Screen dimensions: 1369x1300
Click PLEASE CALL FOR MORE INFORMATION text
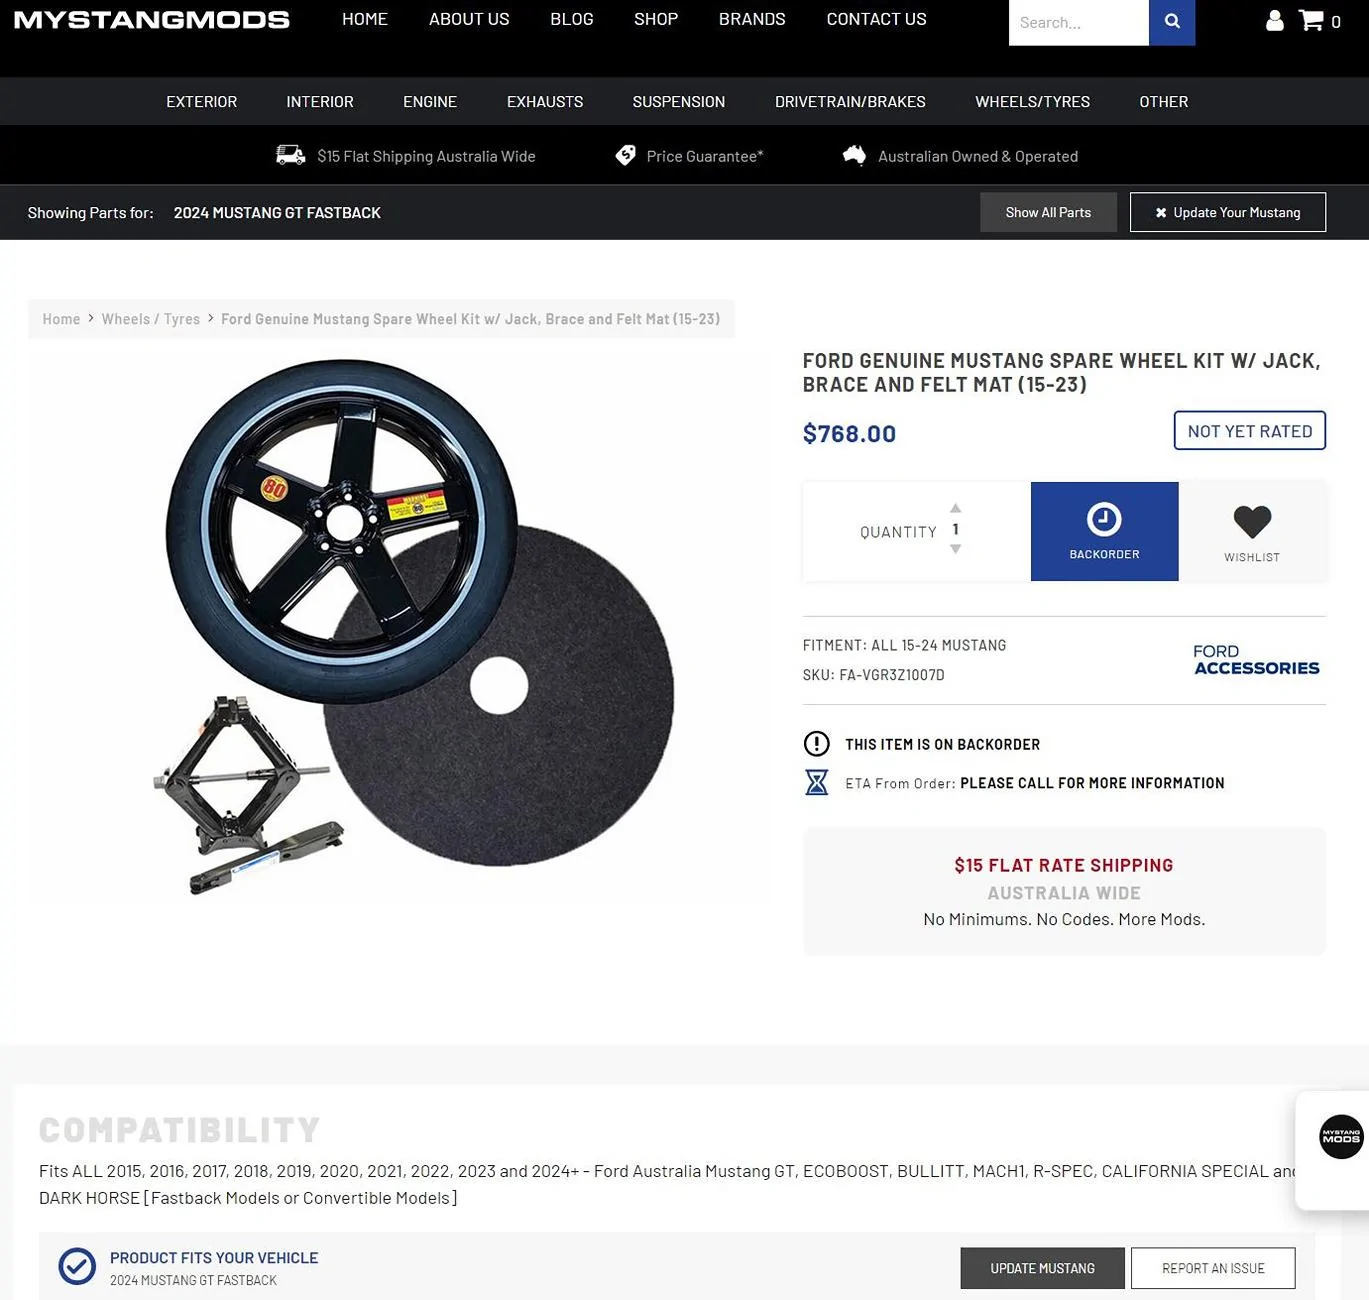1092,783
